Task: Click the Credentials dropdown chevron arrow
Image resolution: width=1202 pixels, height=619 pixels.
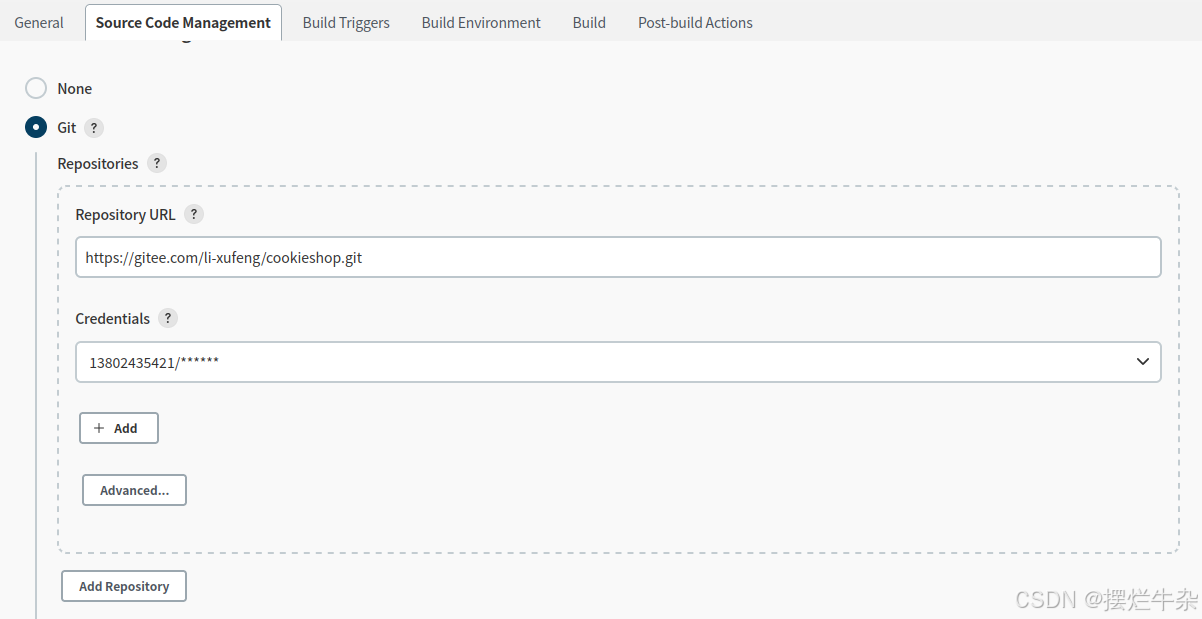Action: point(1143,362)
